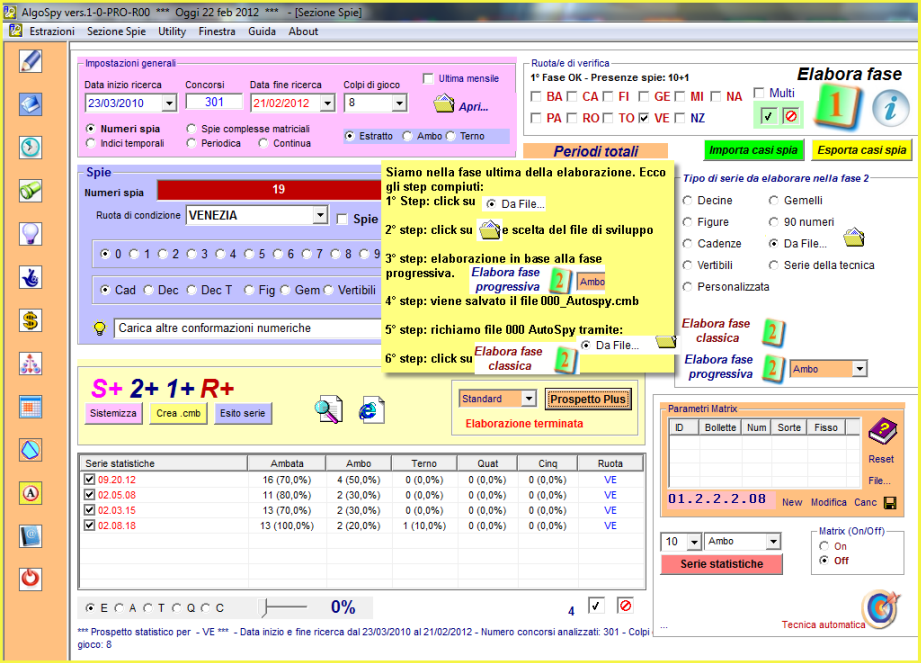Image resolution: width=921 pixels, height=663 pixels.
Task: Click the percentage slider beside 0%
Action: pos(285,607)
